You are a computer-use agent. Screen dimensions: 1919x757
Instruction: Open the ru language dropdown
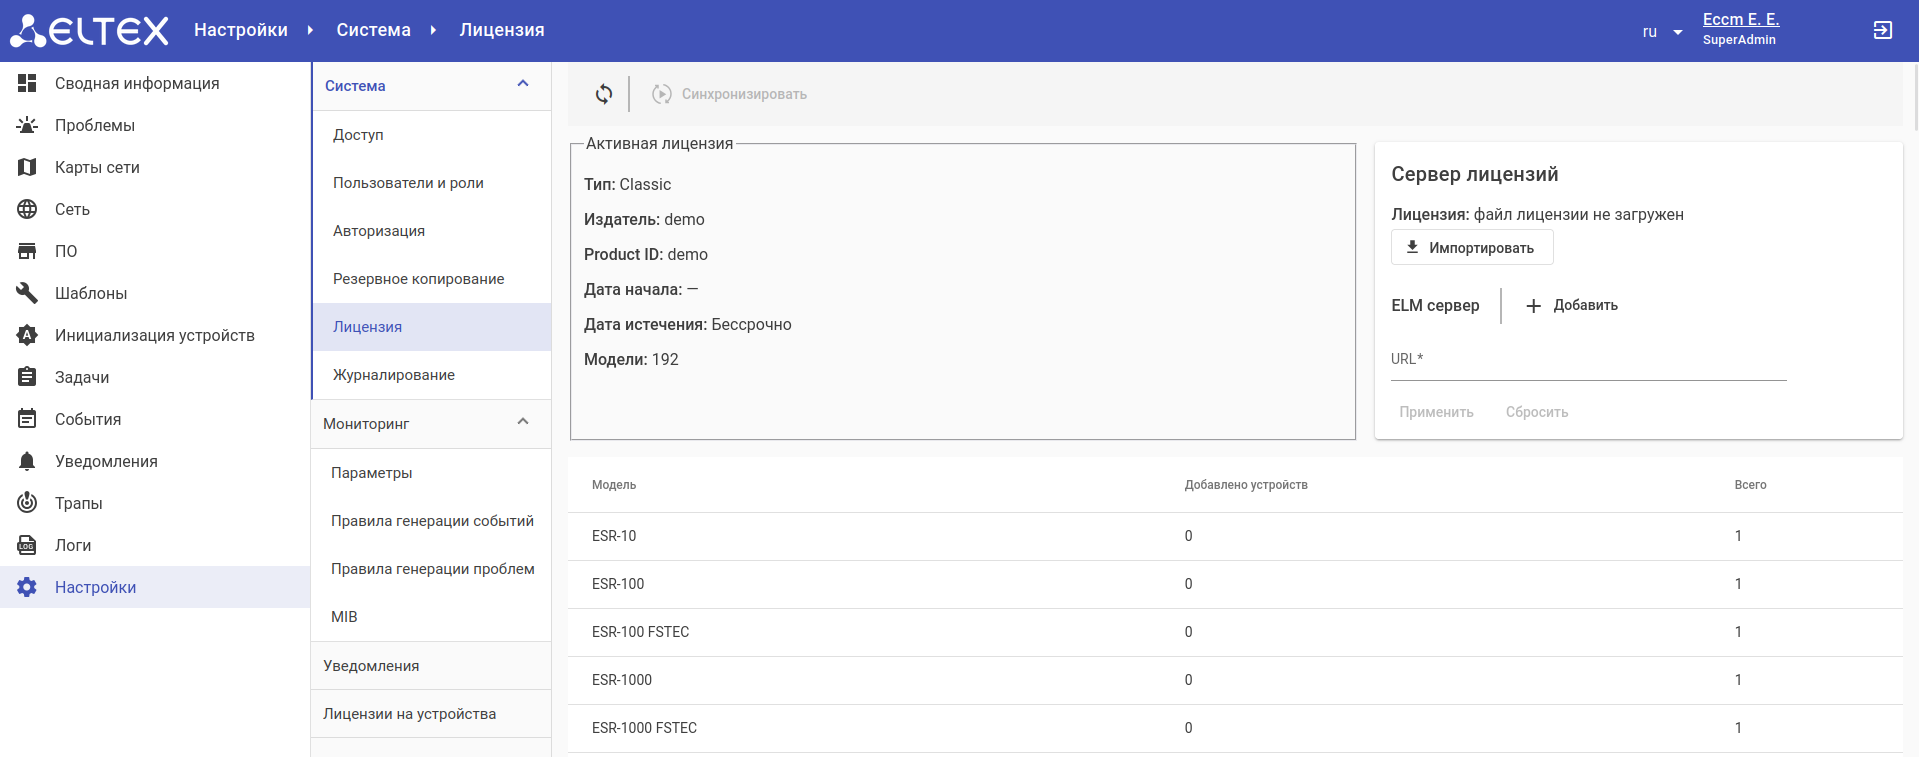pyautogui.click(x=1662, y=32)
